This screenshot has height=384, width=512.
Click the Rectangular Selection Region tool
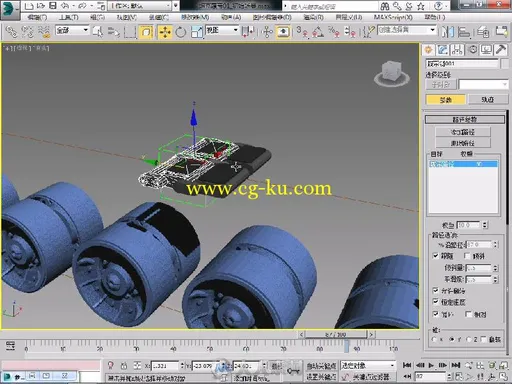[130, 32]
